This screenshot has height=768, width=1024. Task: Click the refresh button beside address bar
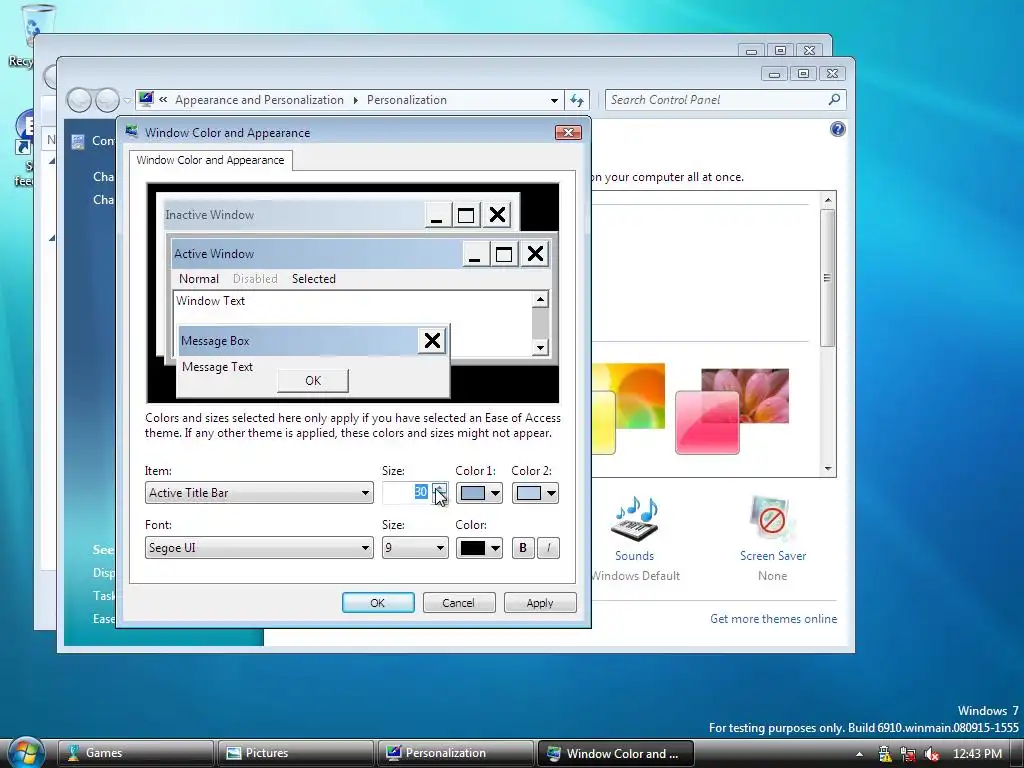click(577, 100)
